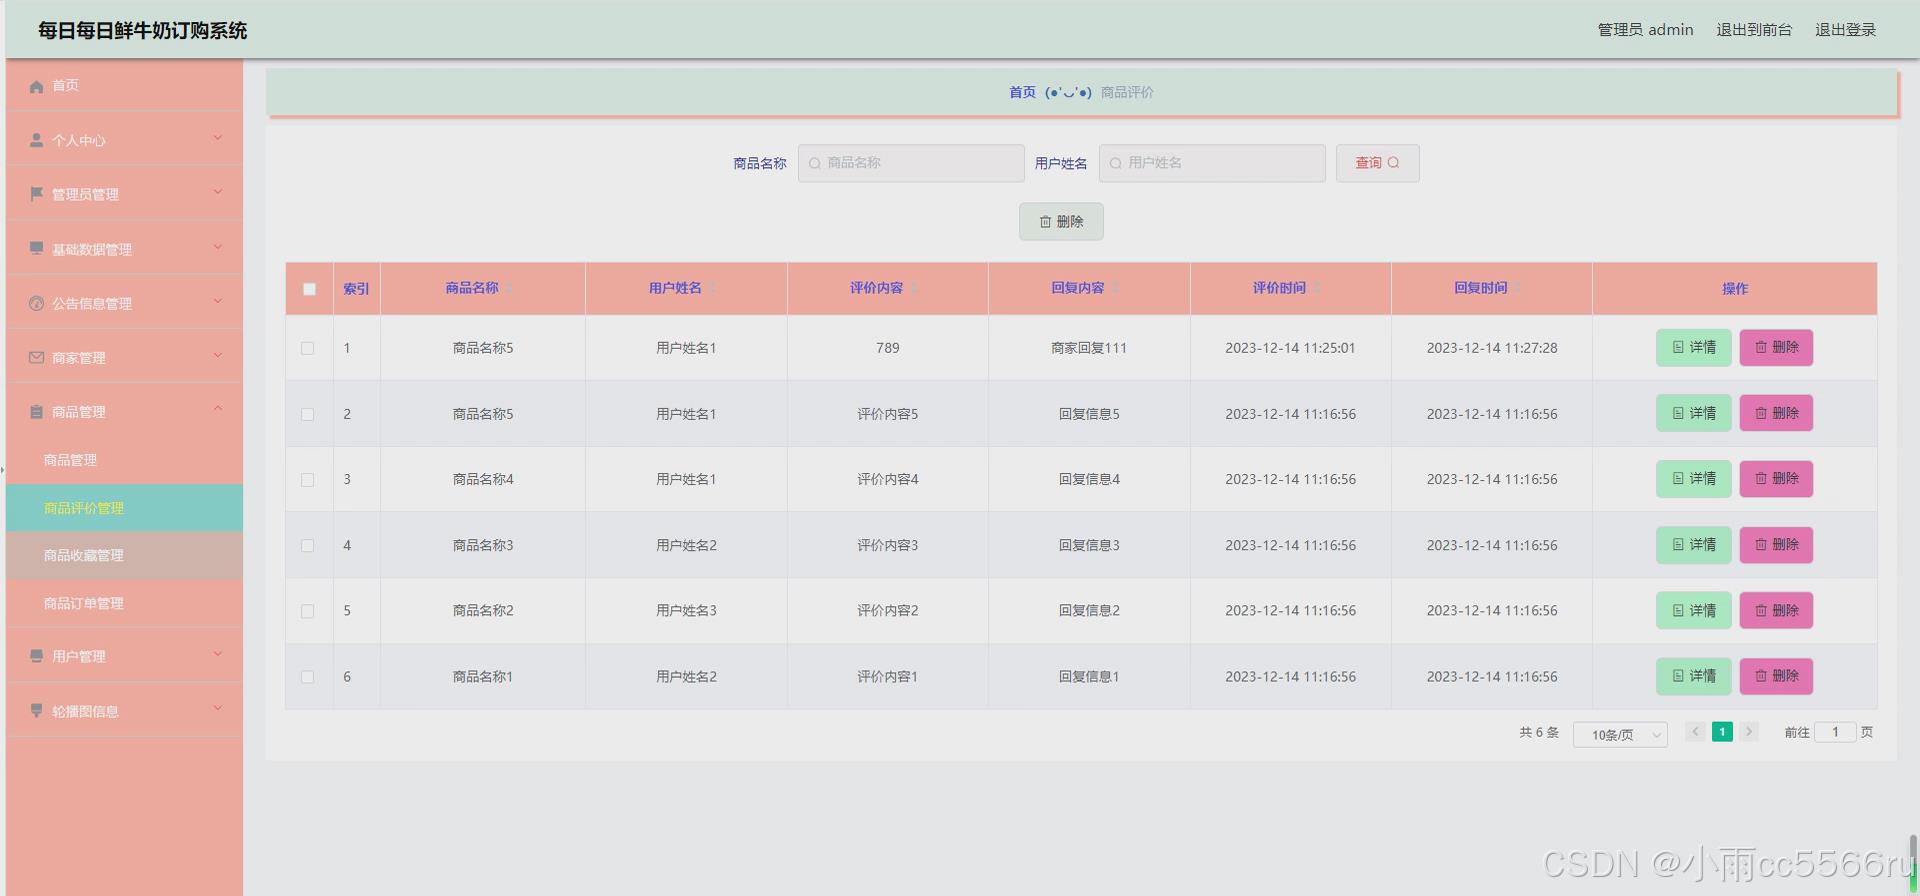Expand 商家管理 menu chevron

pyautogui.click(x=218, y=354)
